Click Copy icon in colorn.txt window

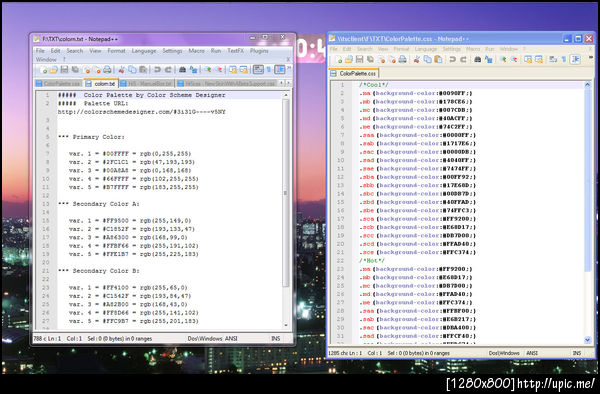(132, 70)
